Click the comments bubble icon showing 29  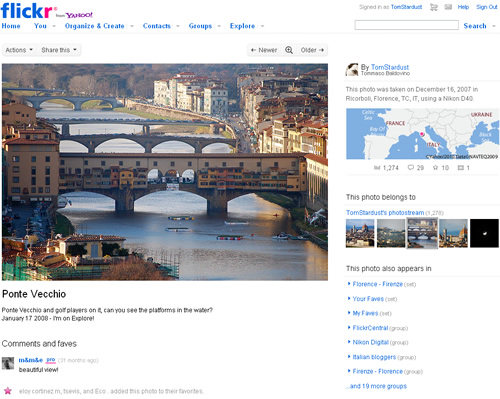(x=411, y=167)
